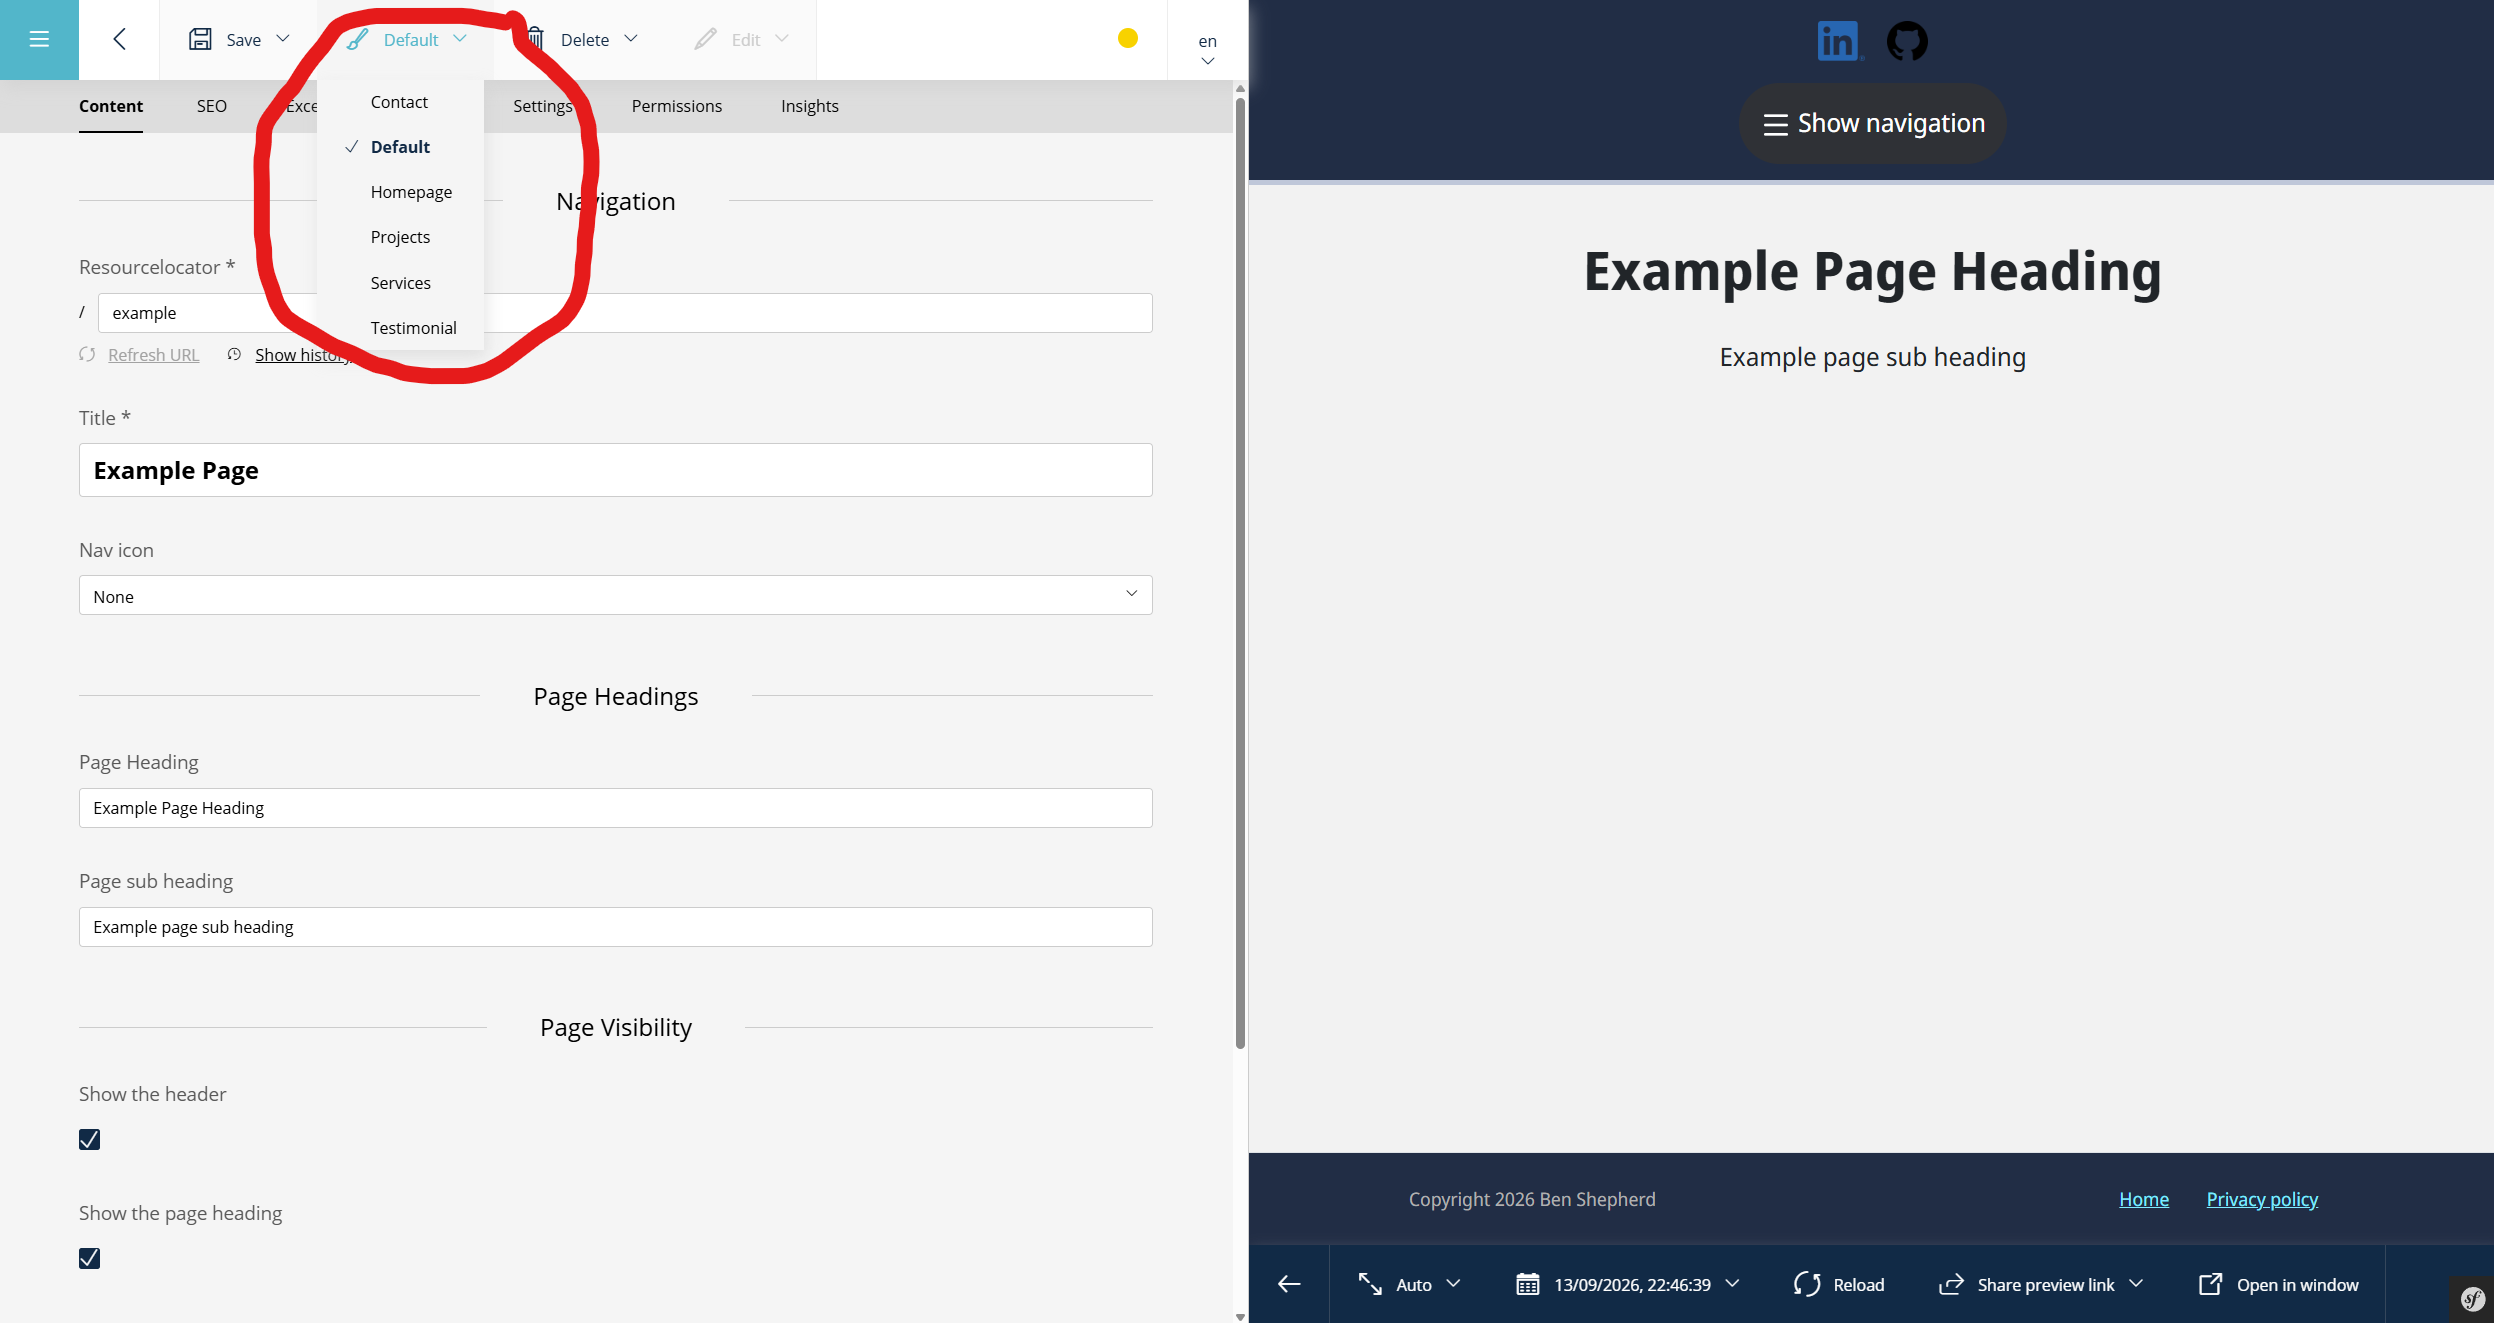This screenshot has width=2494, height=1323.
Task: Click the Share preview link icon
Action: tap(1951, 1285)
